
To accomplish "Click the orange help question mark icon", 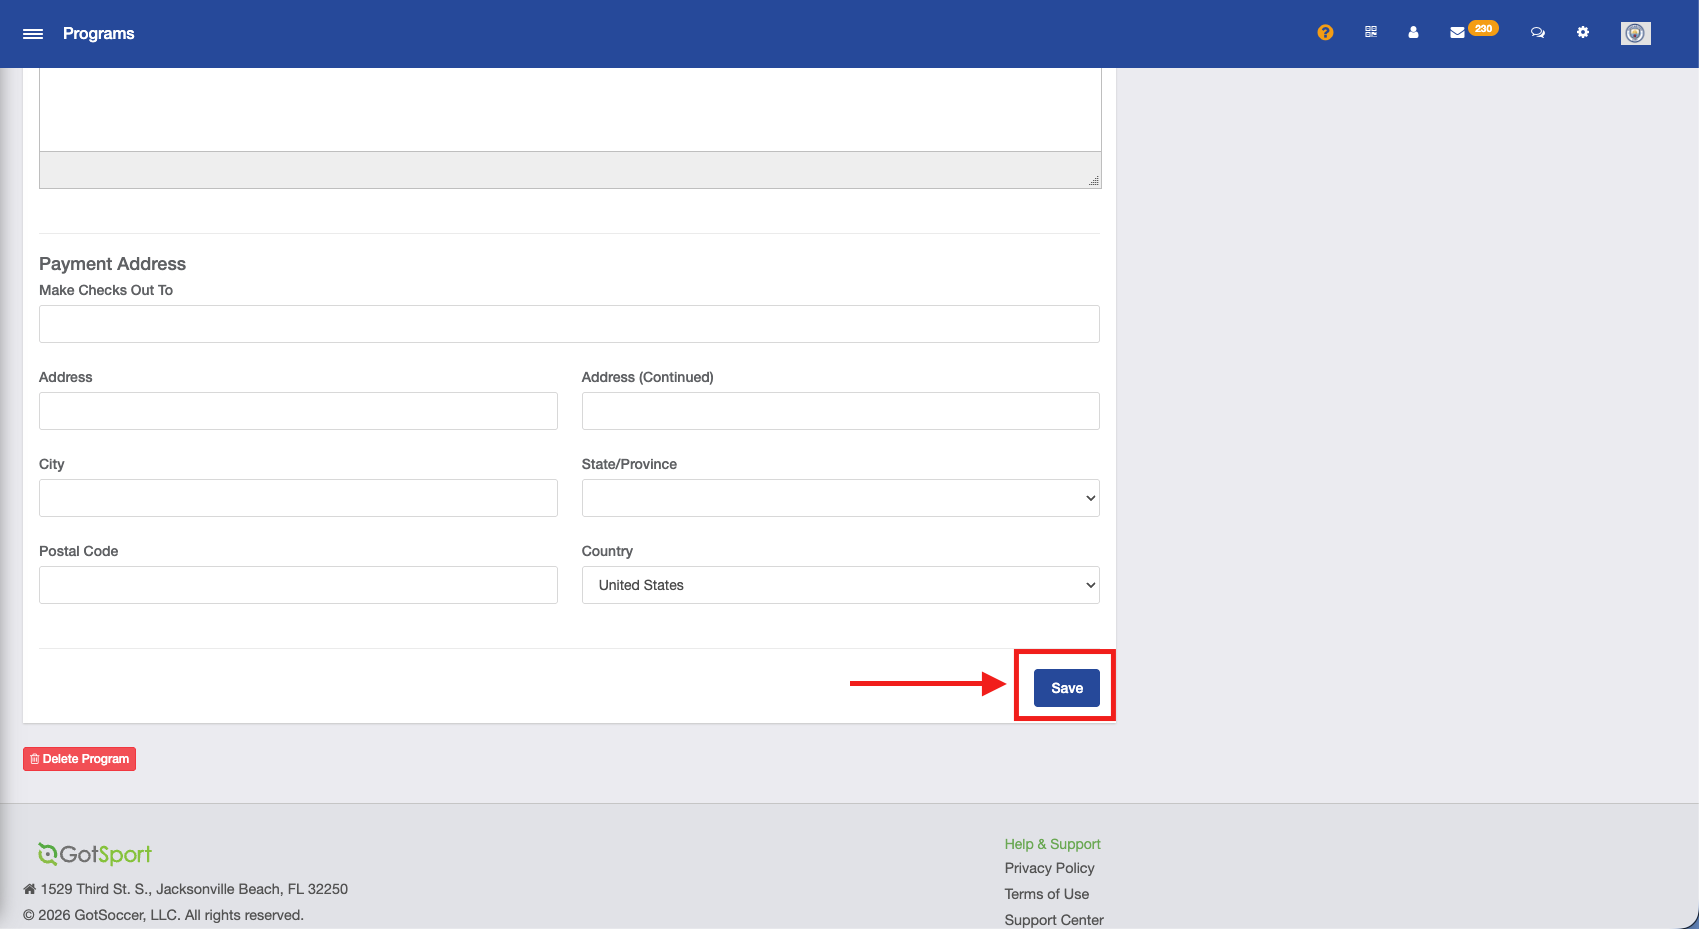I will tap(1325, 33).
